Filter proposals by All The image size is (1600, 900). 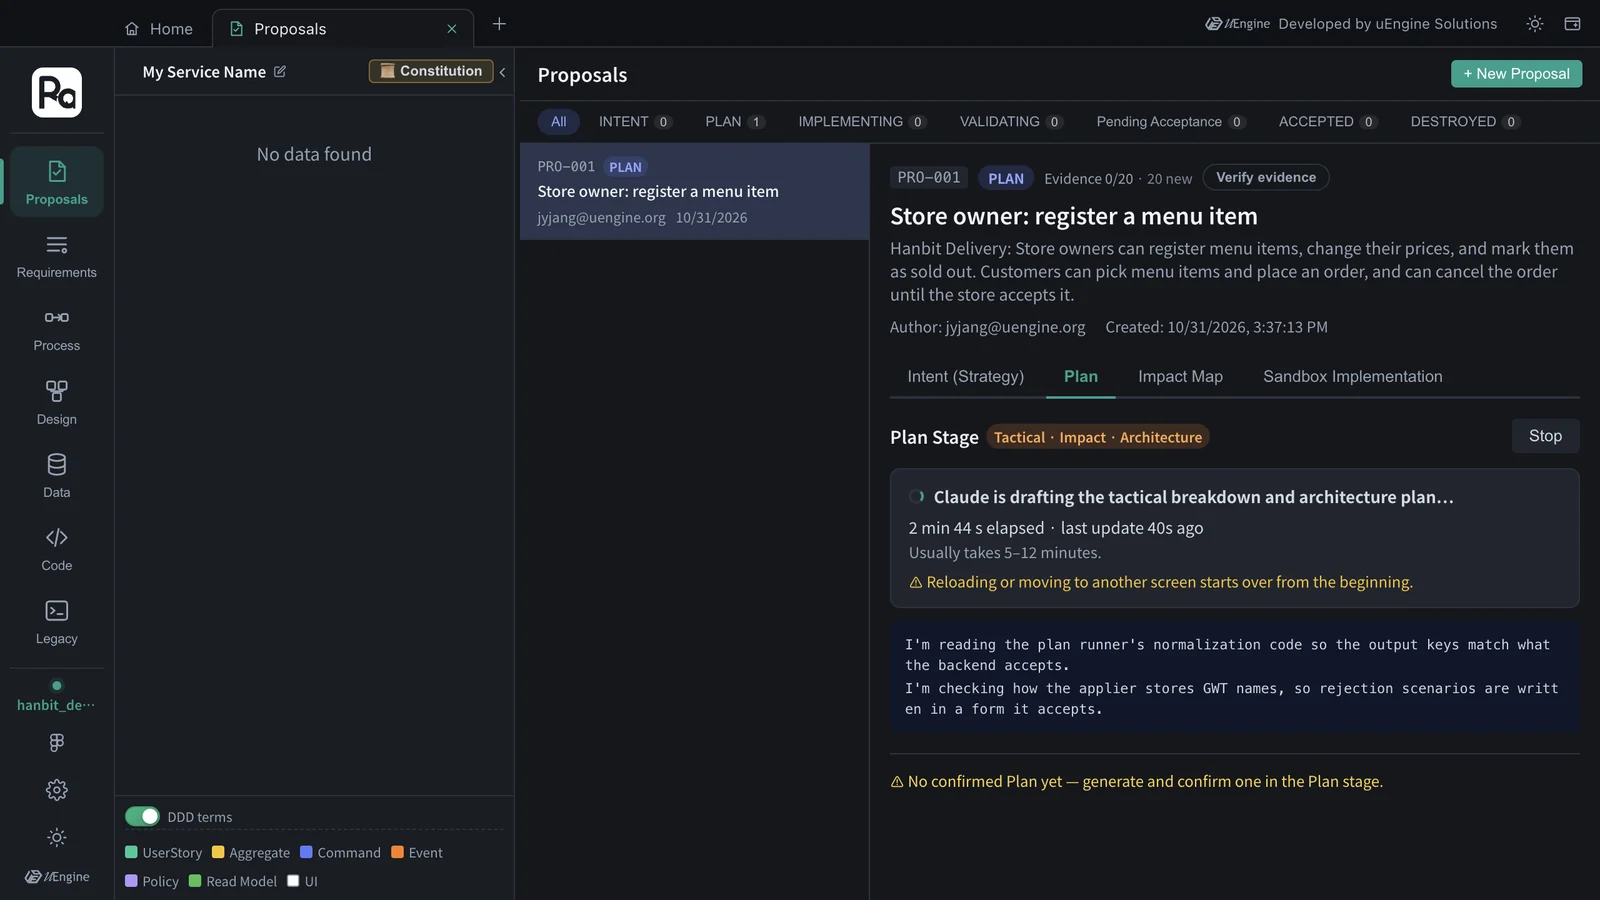(558, 122)
